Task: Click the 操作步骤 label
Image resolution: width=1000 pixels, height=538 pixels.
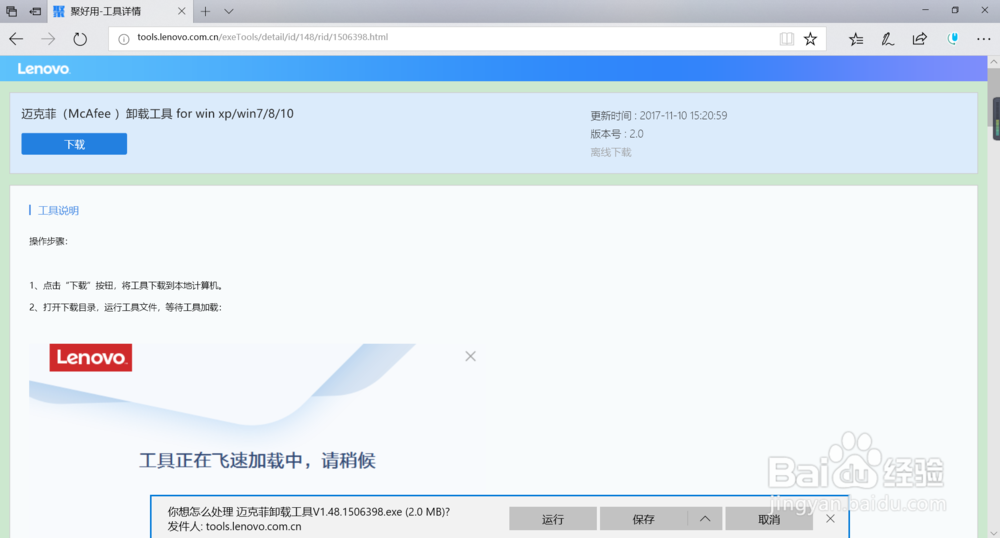Action: tap(48, 241)
